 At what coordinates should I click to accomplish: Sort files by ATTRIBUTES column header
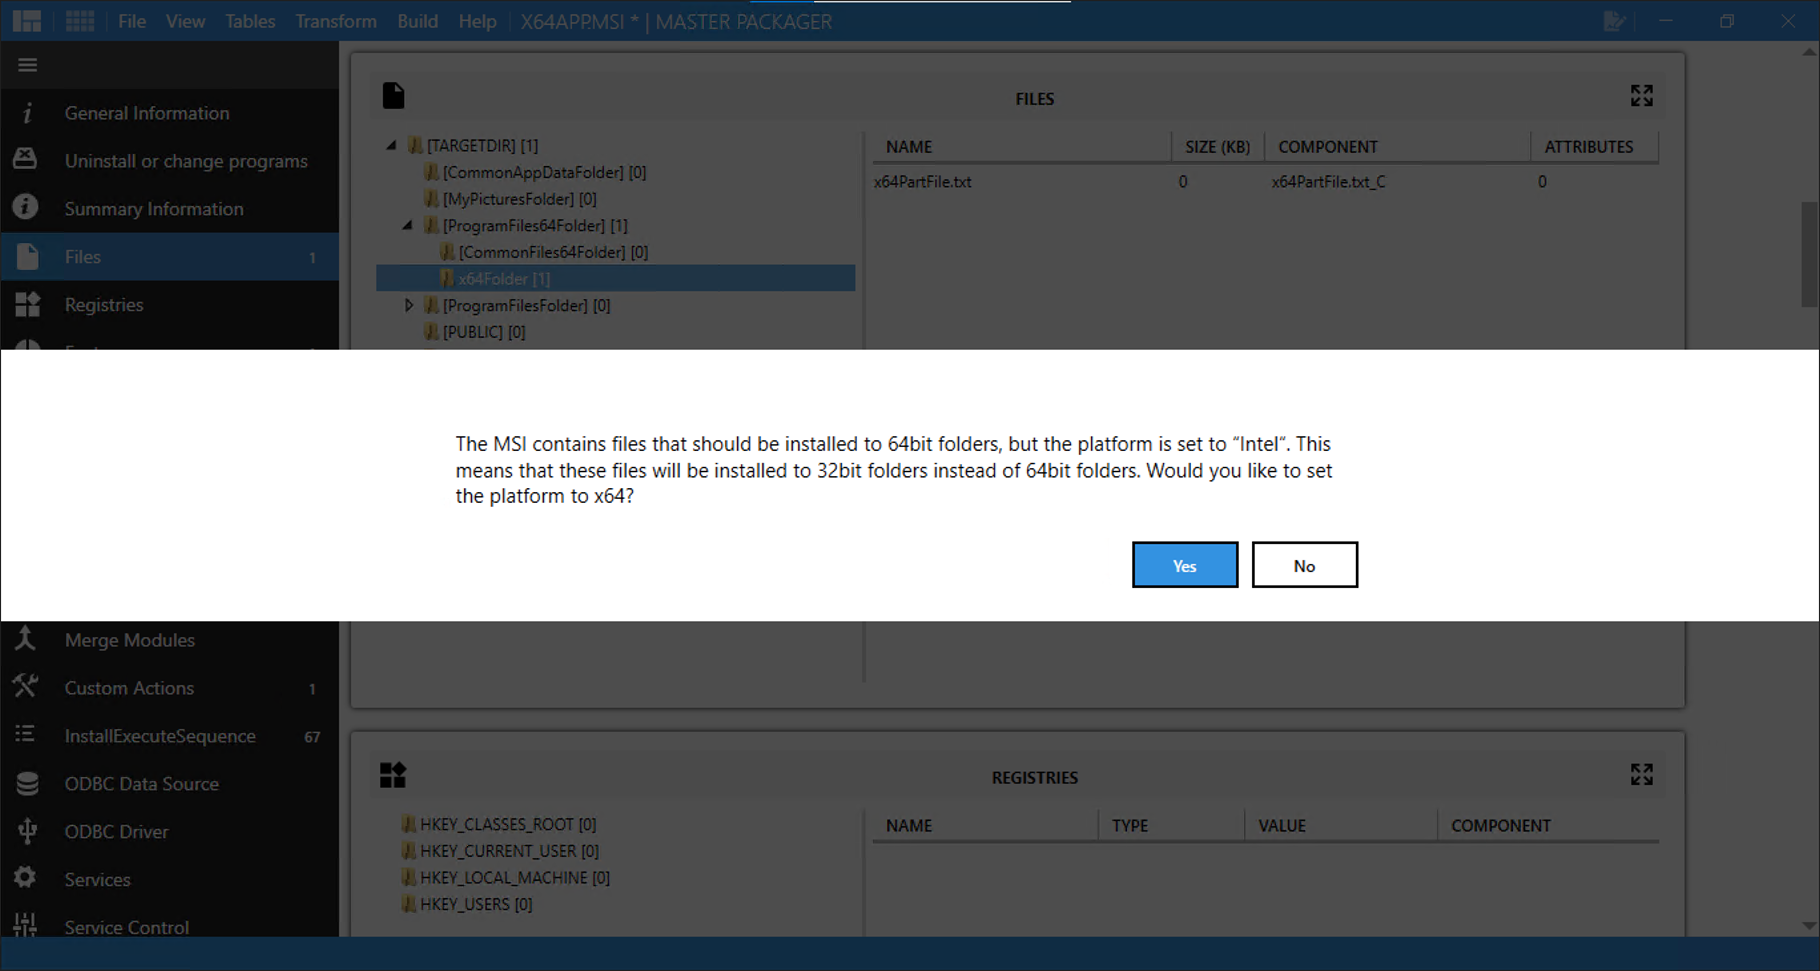click(1594, 146)
